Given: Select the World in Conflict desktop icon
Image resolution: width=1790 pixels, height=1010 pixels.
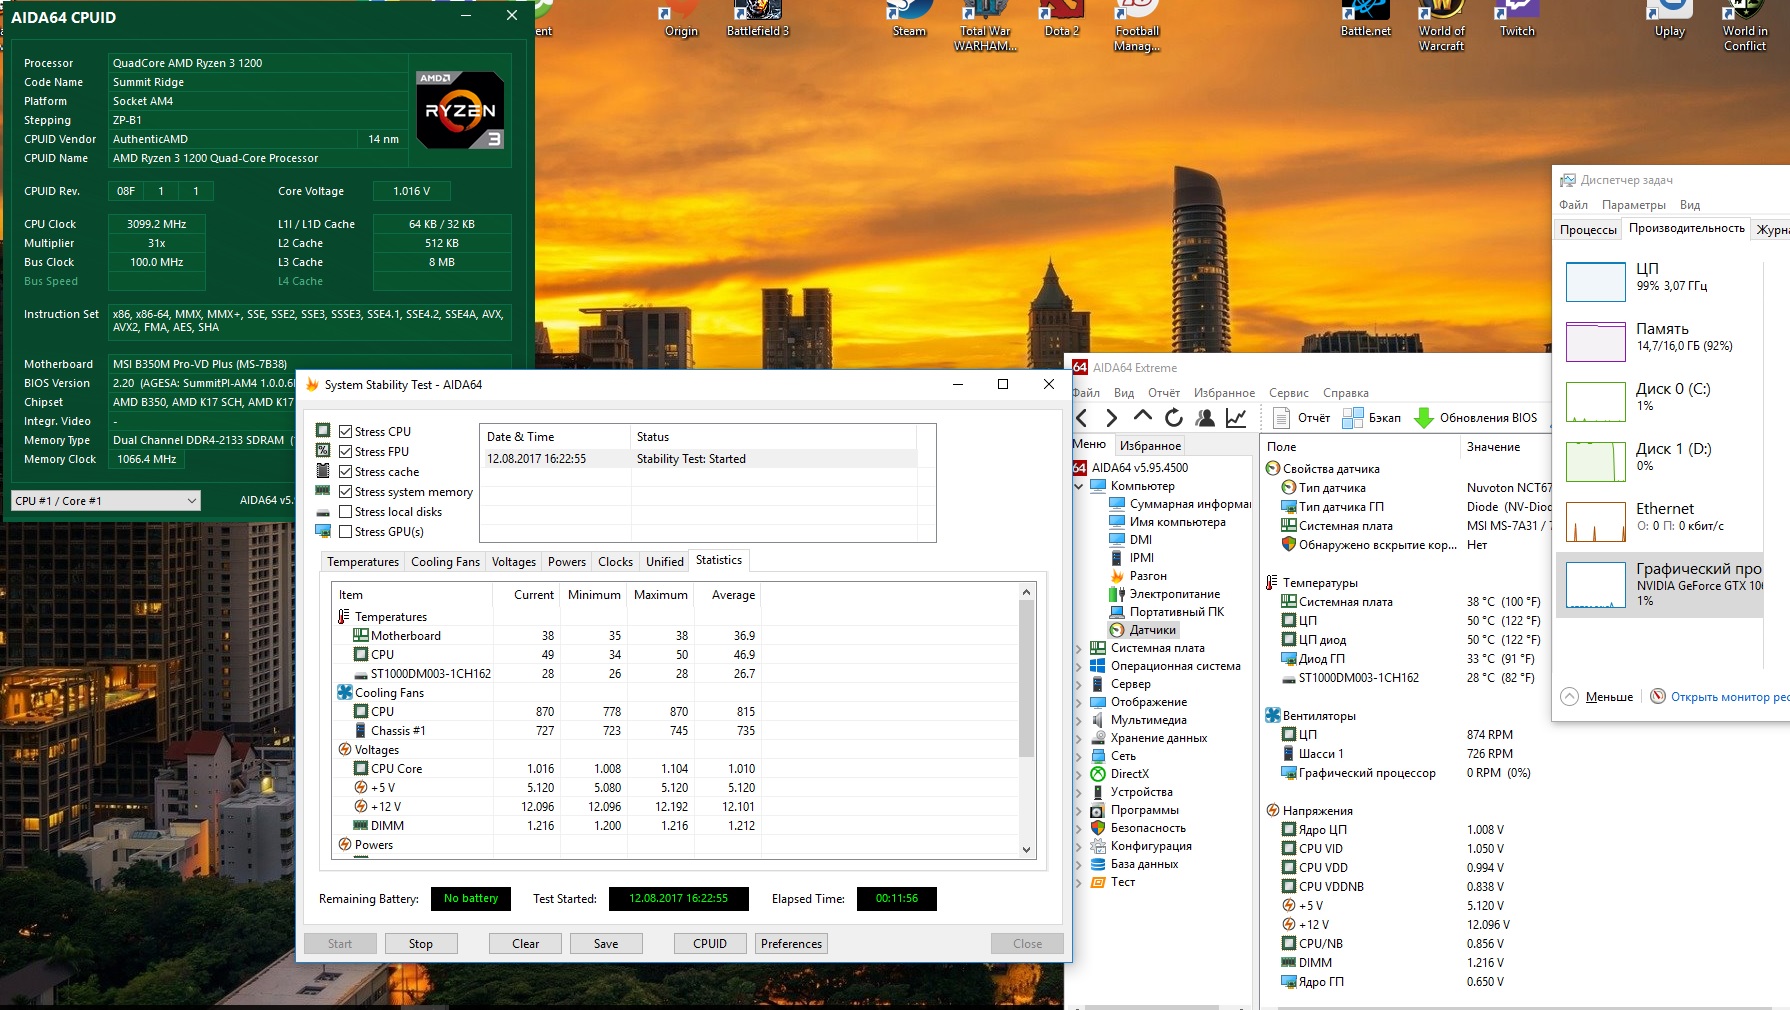Looking at the screenshot, I should tap(1745, 27).
